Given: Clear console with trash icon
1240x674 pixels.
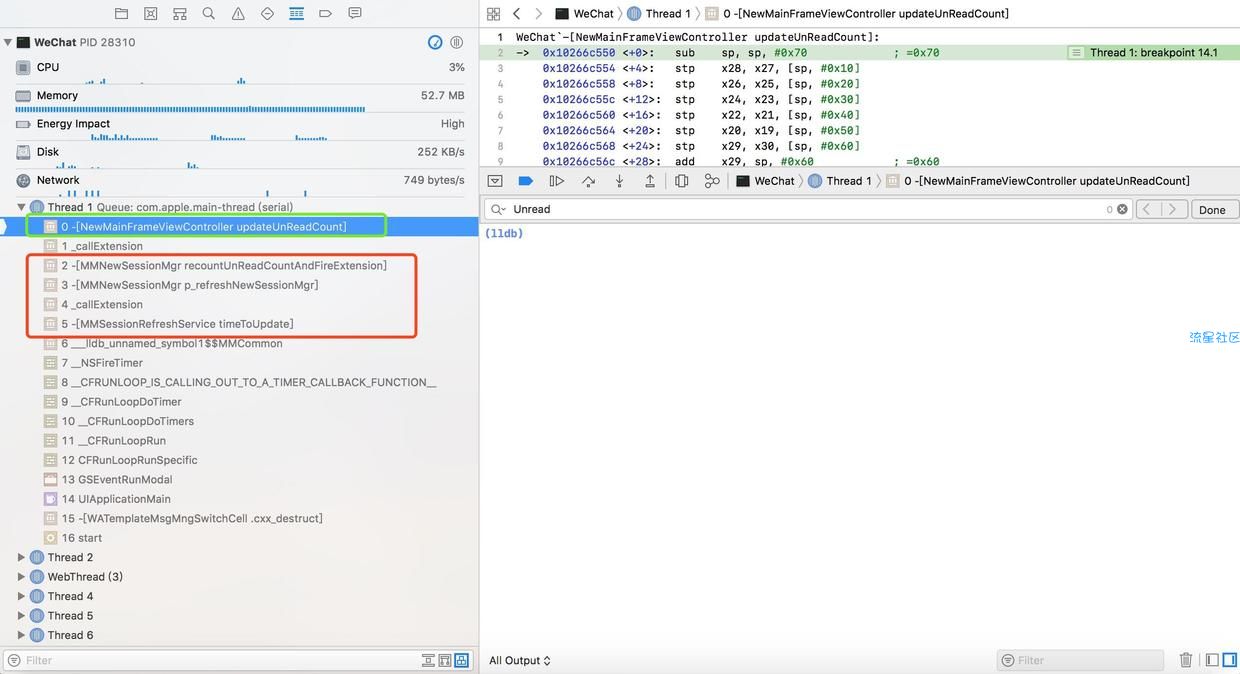Looking at the screenshot, I should tap(1186, 660).
